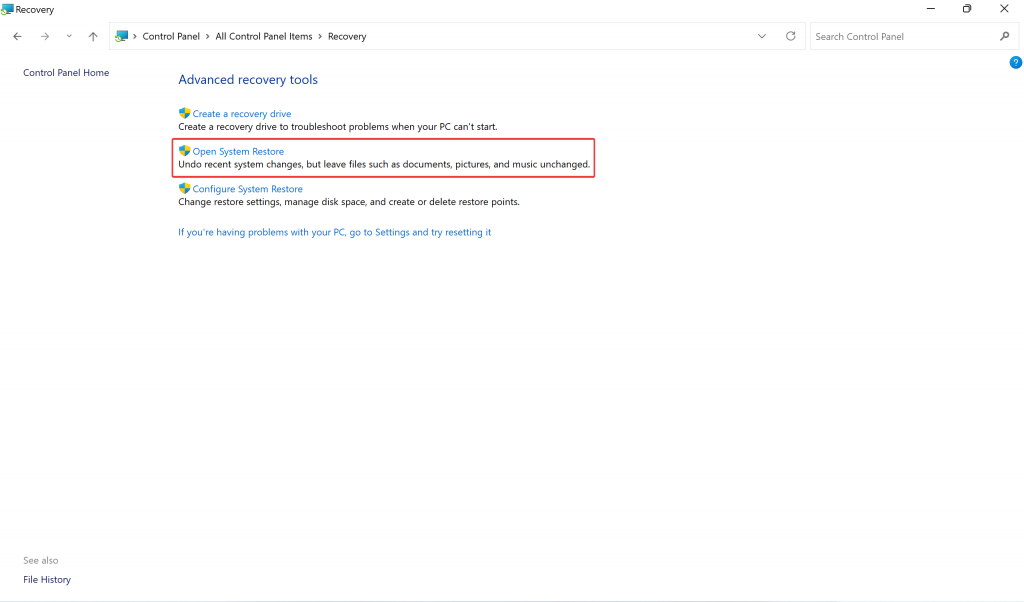The image size is (1024, 602).
Task: Open Control Panel Home link
Action: 66,72
